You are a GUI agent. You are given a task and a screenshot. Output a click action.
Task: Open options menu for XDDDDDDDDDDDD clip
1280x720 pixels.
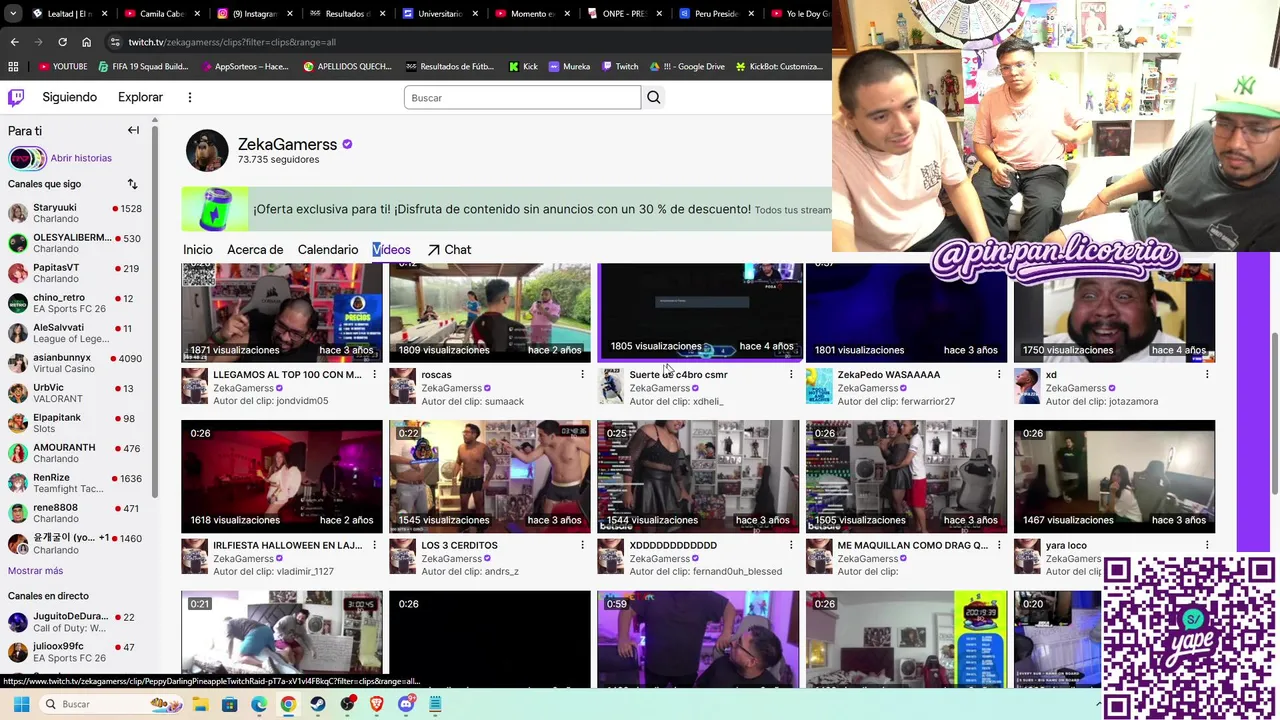tap(790, 545)
